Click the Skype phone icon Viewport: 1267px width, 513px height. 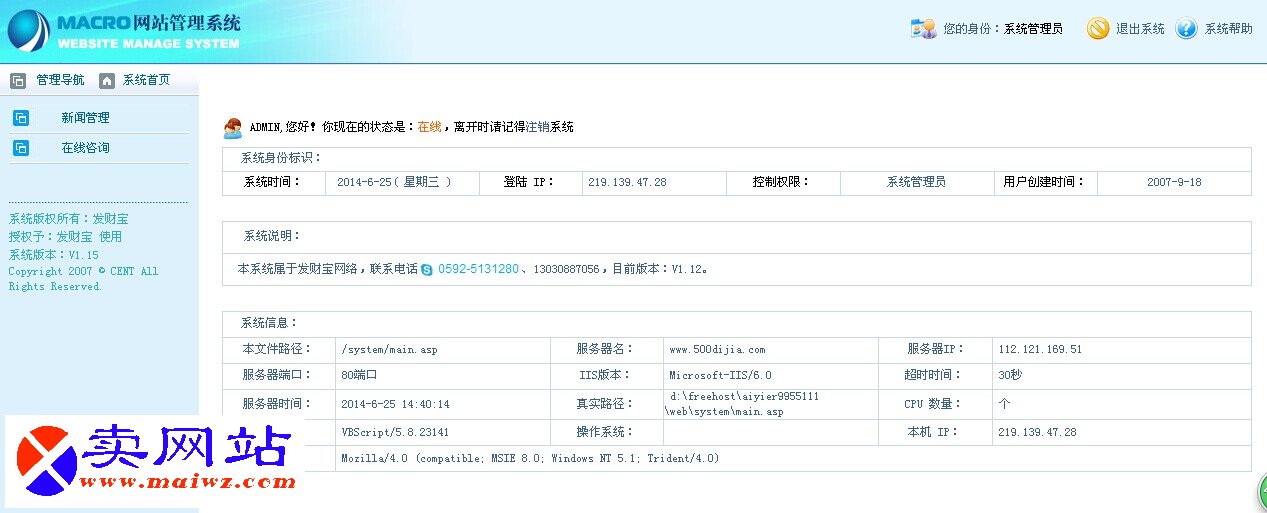[x=427, y=270]
